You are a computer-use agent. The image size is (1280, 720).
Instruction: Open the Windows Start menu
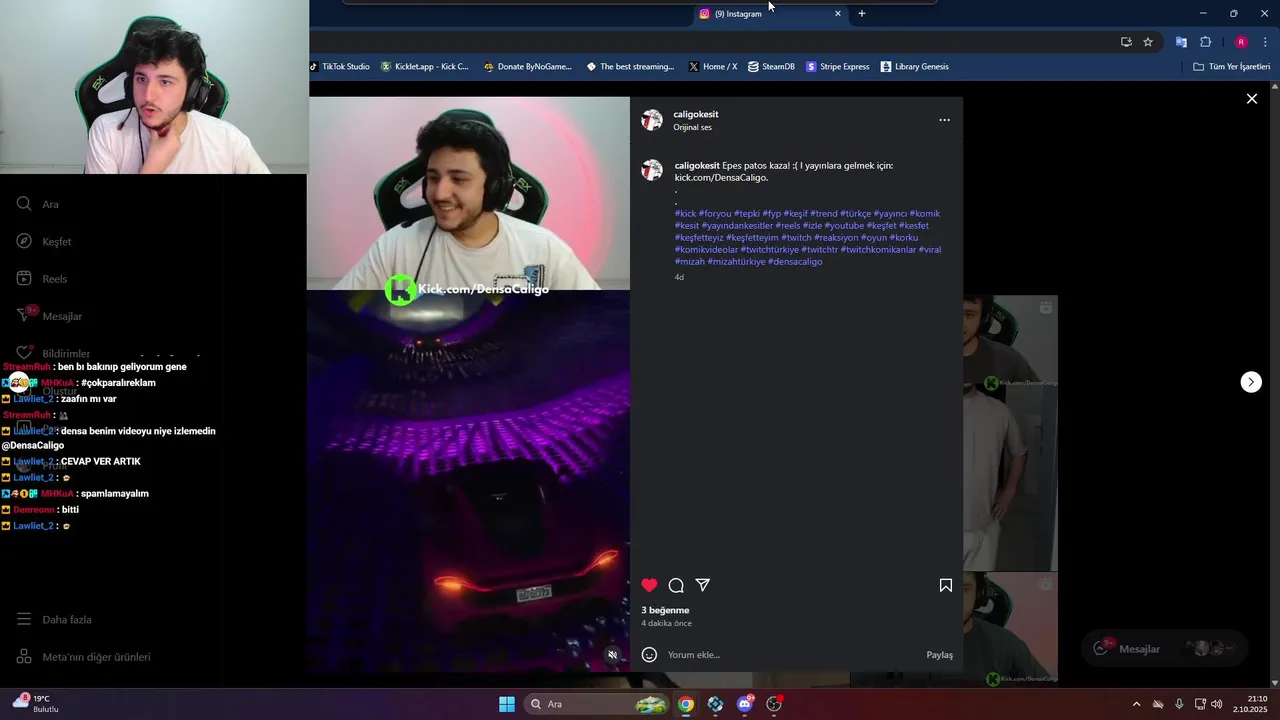point(507,704)
